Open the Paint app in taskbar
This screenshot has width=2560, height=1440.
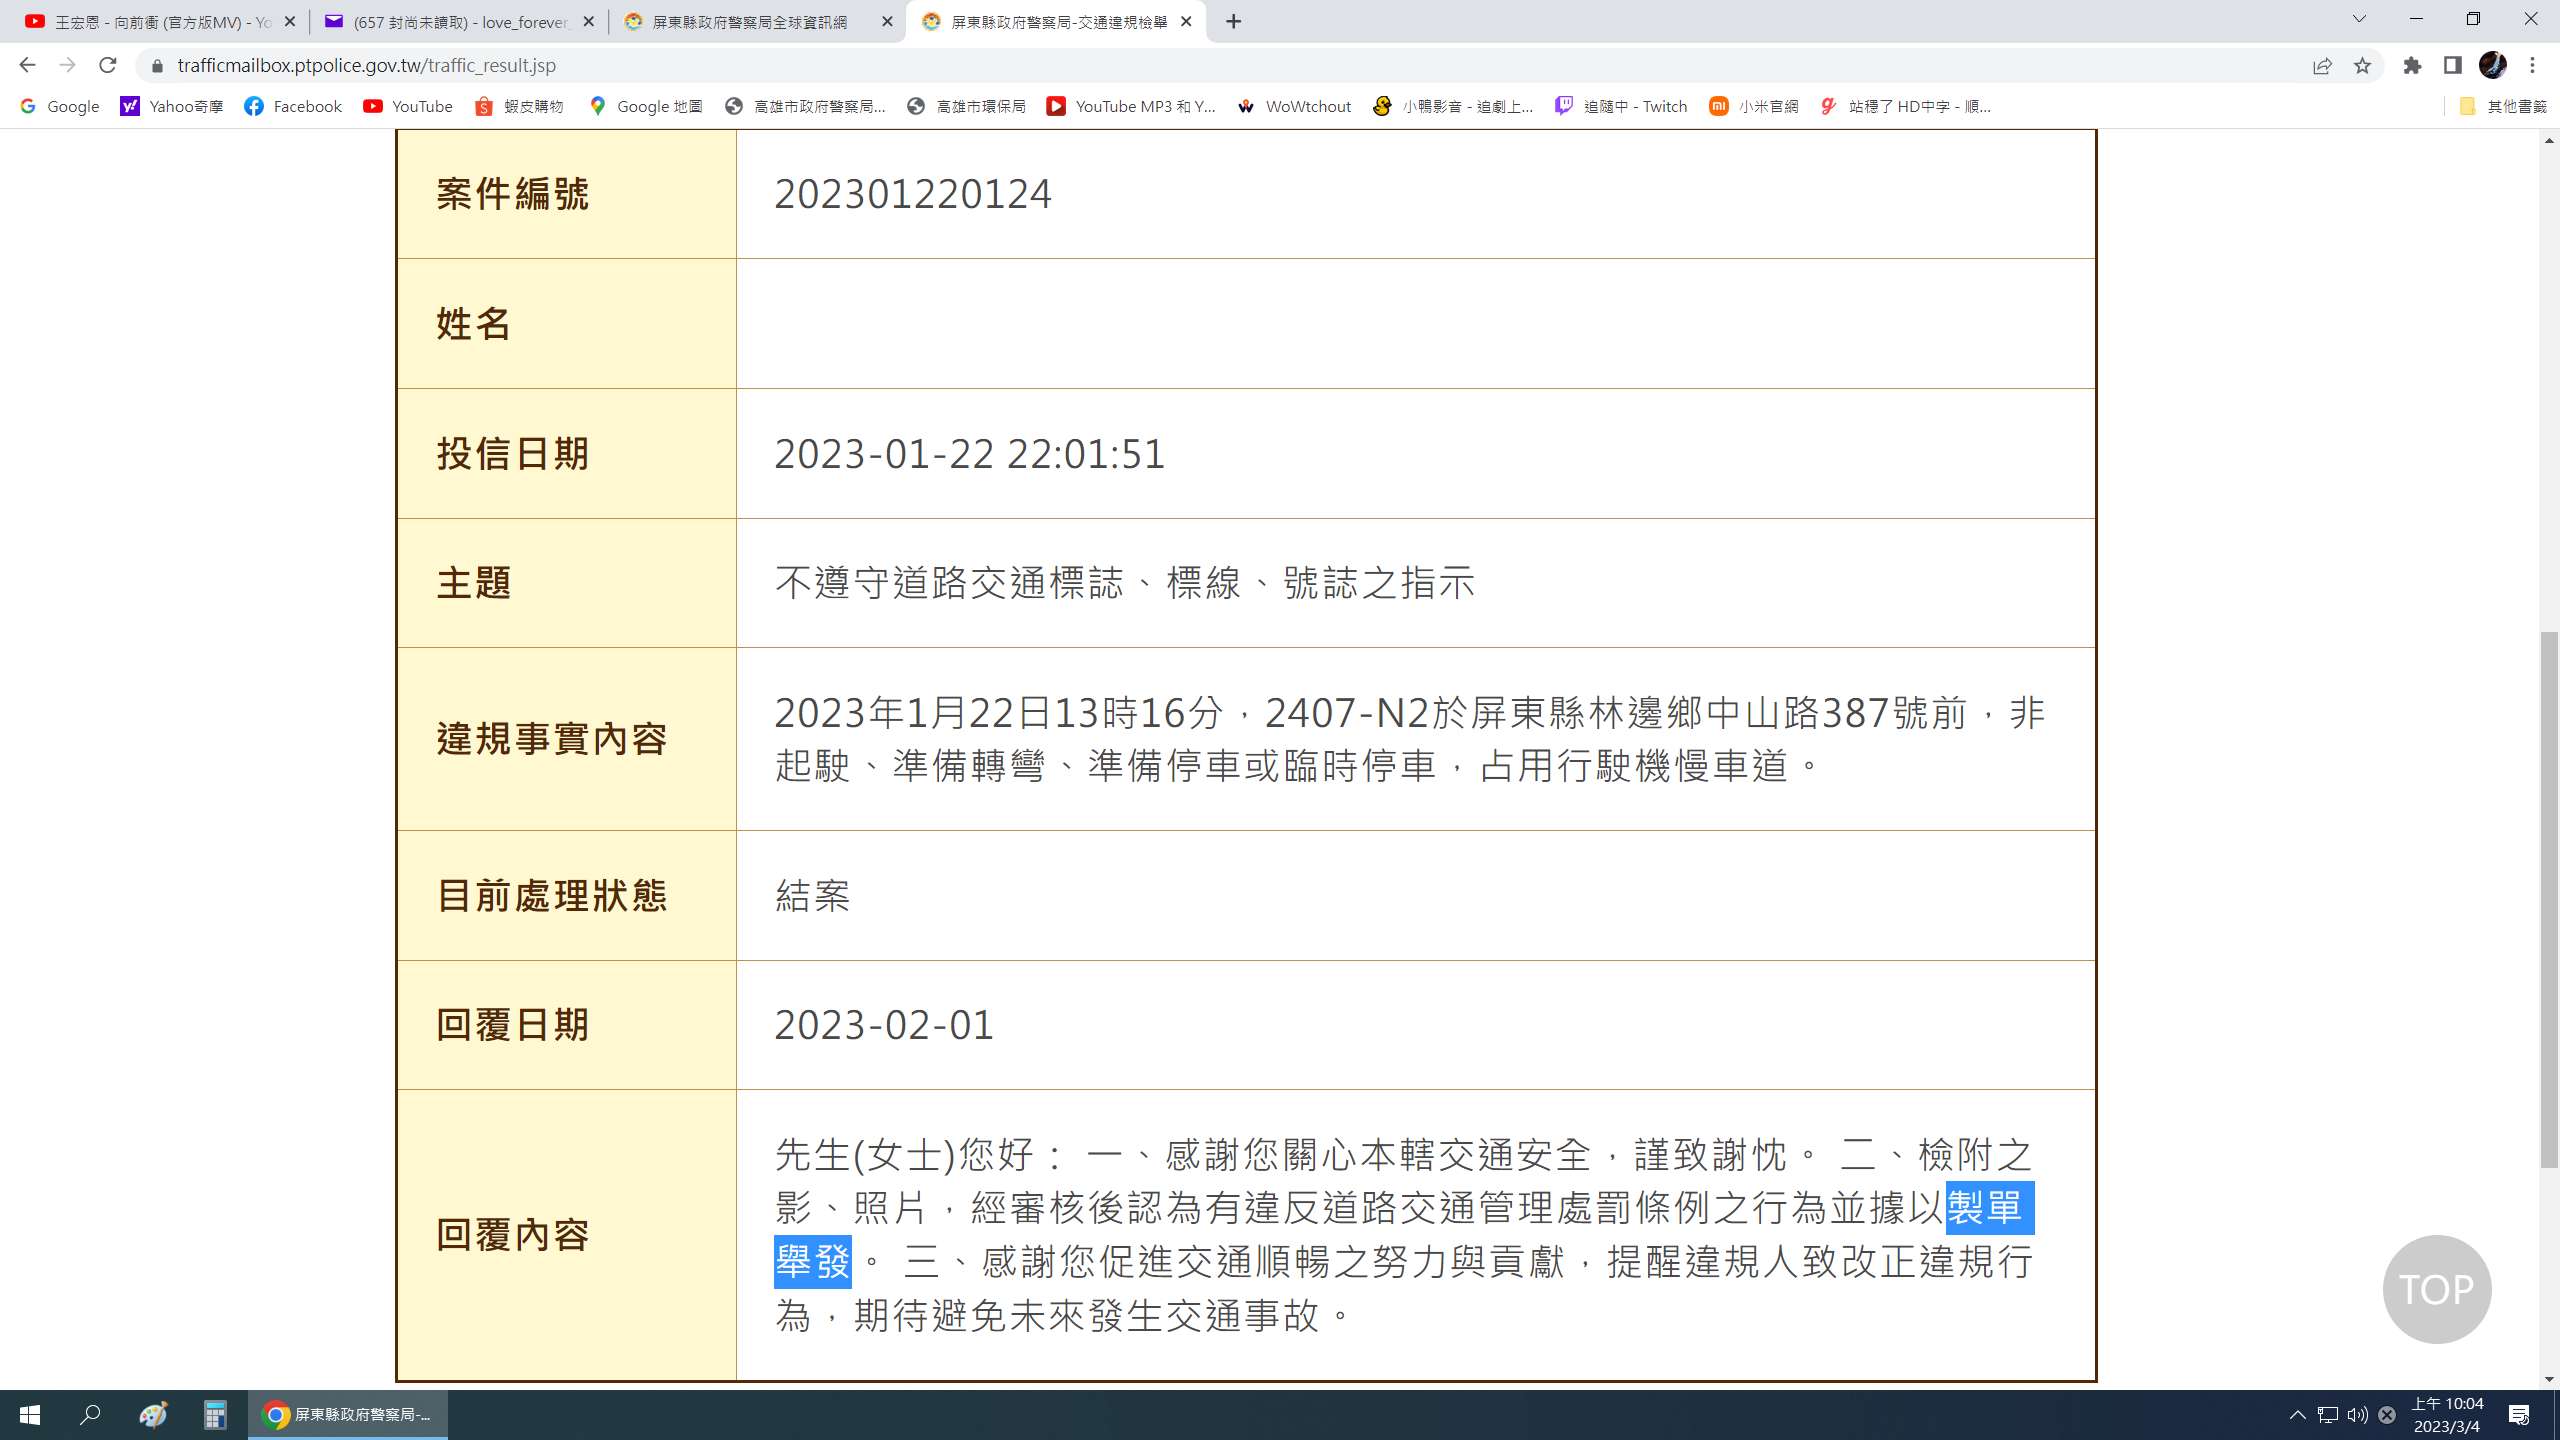153,1415
